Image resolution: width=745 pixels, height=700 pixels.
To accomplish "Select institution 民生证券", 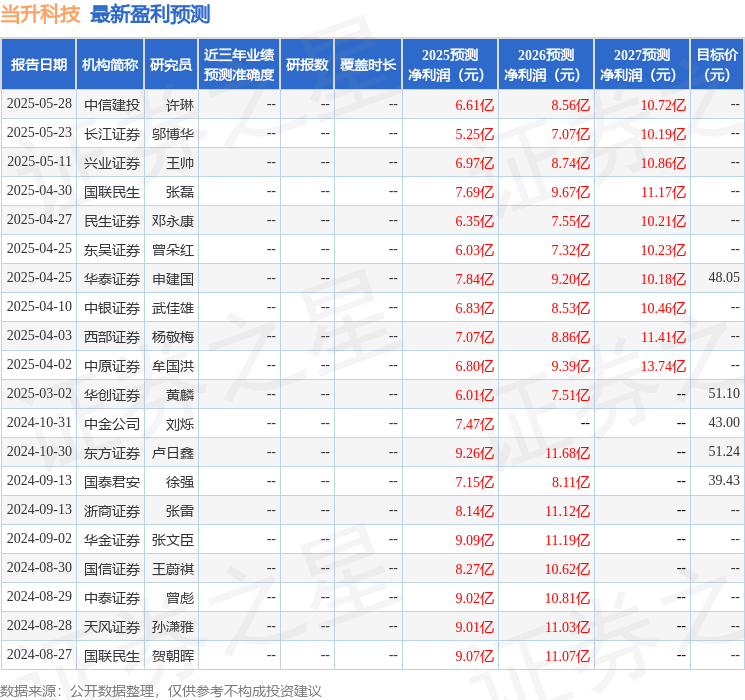I will click(x=112, y=221).
